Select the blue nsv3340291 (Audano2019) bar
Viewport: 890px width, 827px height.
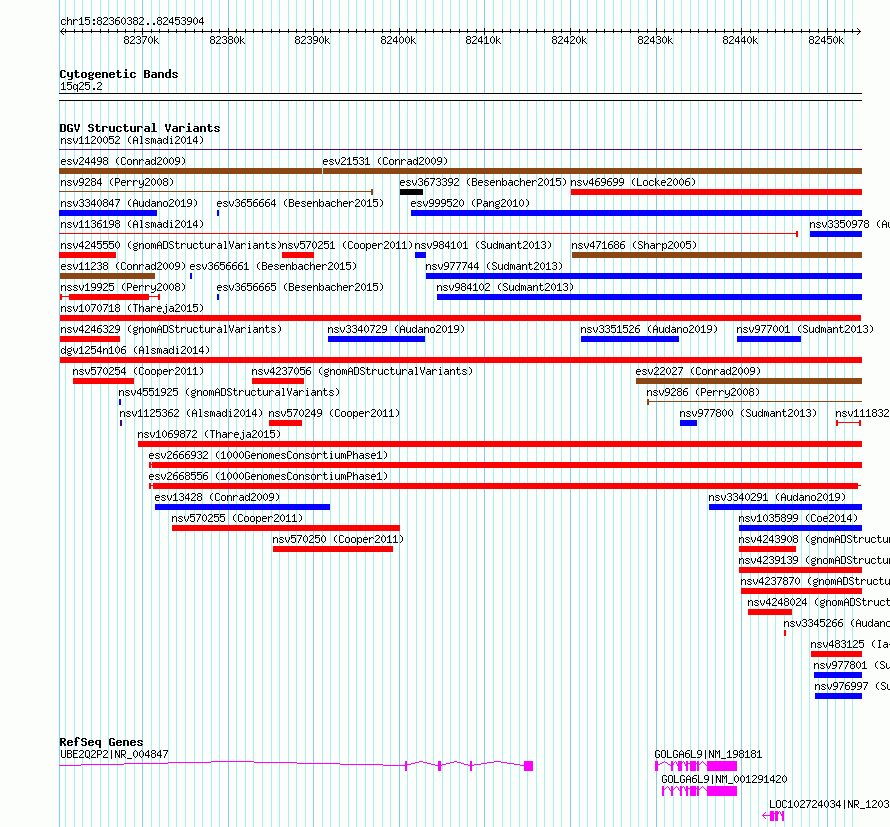pos(785,507)
